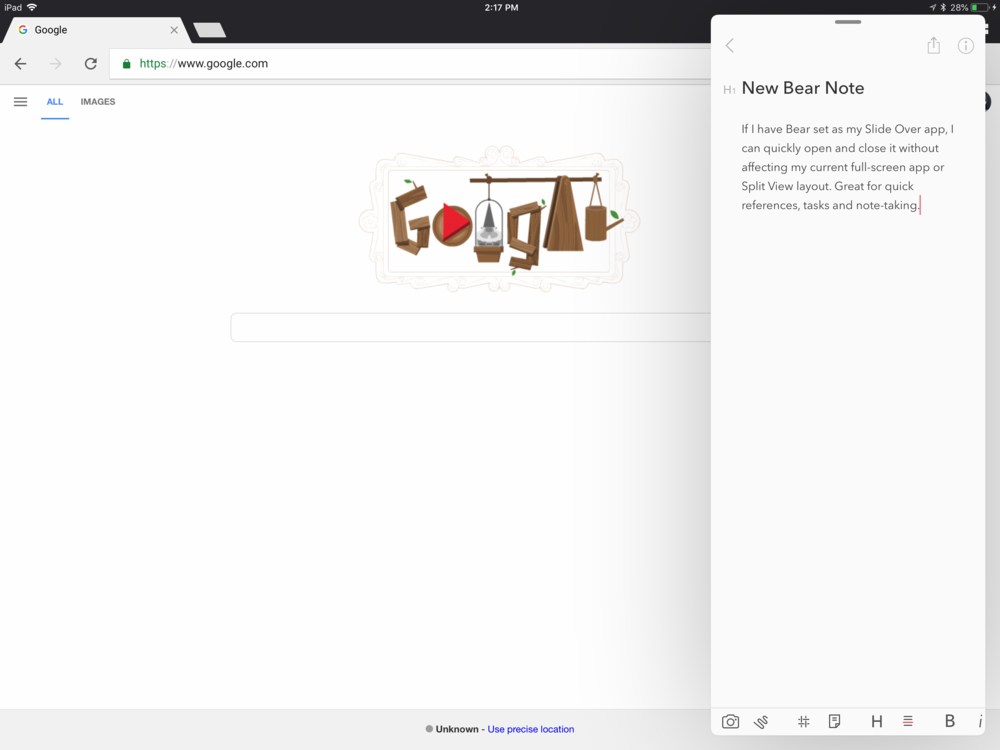Tap the camera icon in Bear toolbar
Image resolution: width=1000 pixels, height=750 pixels.
click(731, 721)
